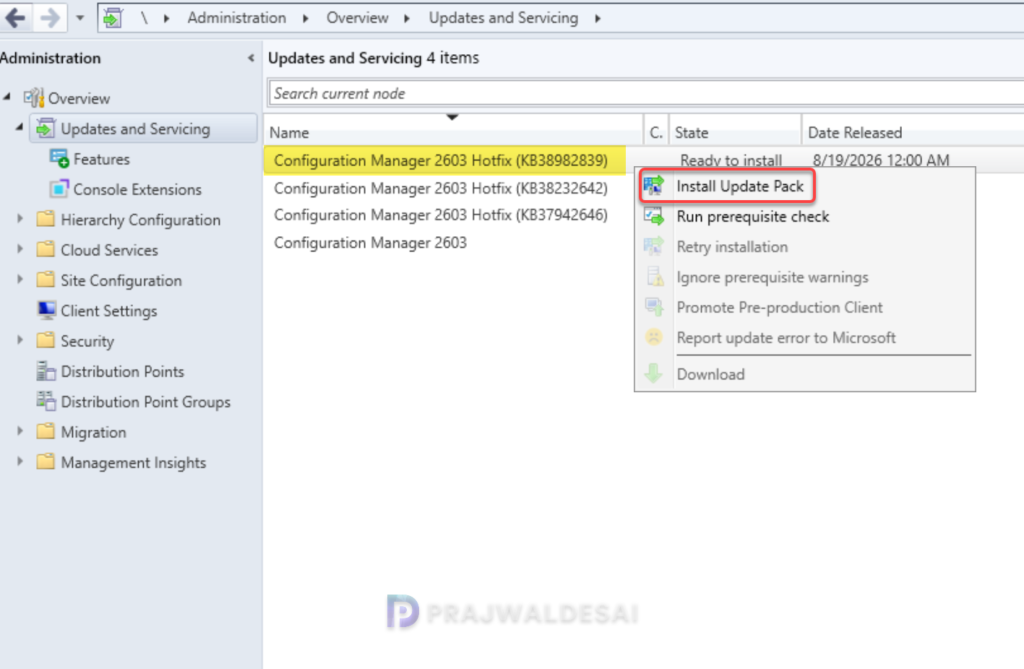Select Client Settings in the tree
Viewport: 1024px width, 669px height.
pyautogui.click(x=109, y=311)
